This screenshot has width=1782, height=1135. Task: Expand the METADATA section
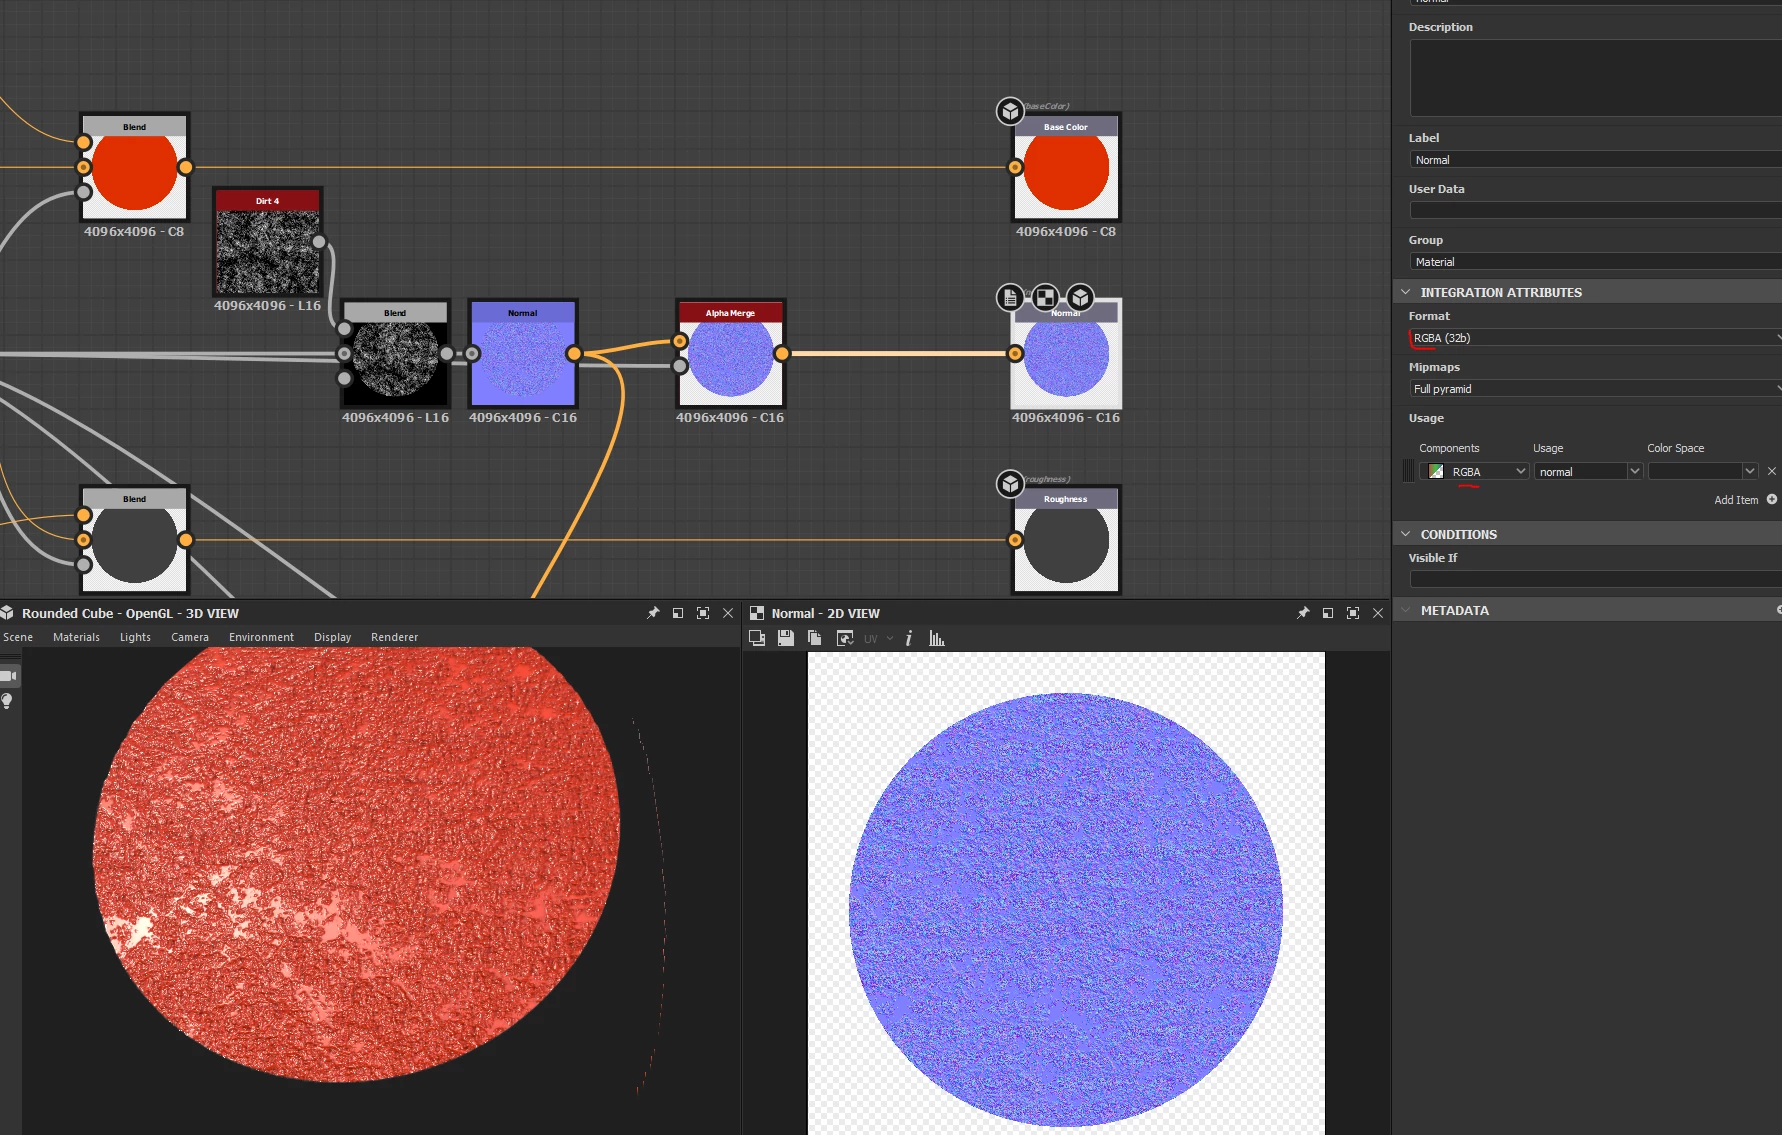(x=1406, y=610)
